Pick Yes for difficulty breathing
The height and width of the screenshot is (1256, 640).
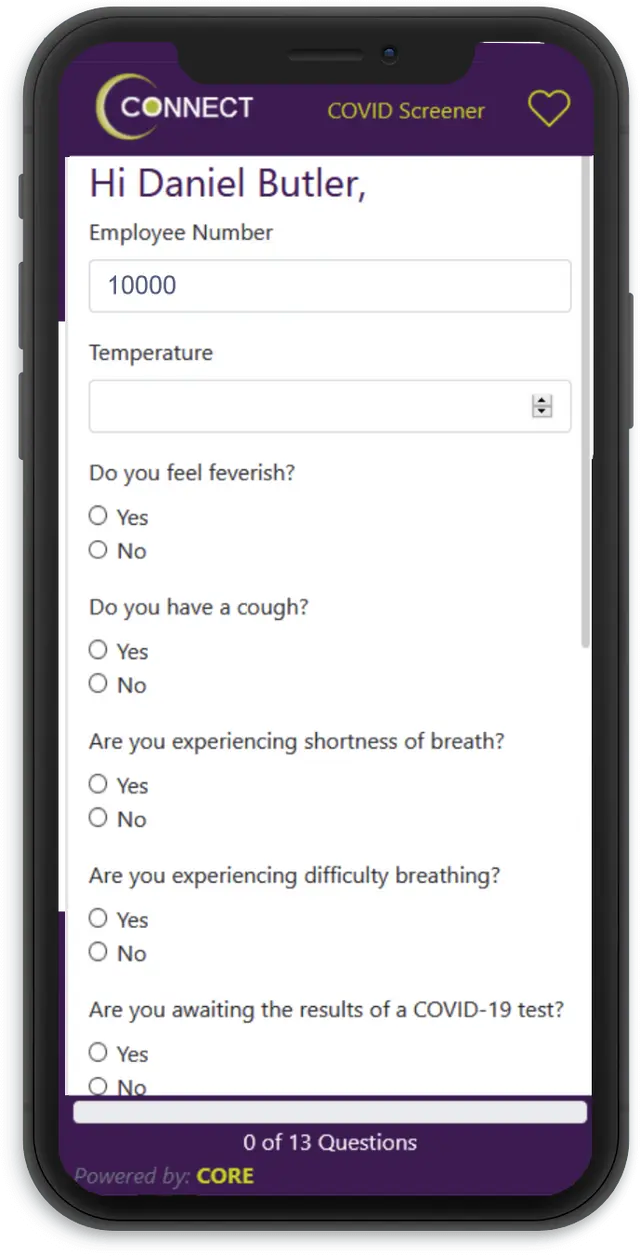98,918
